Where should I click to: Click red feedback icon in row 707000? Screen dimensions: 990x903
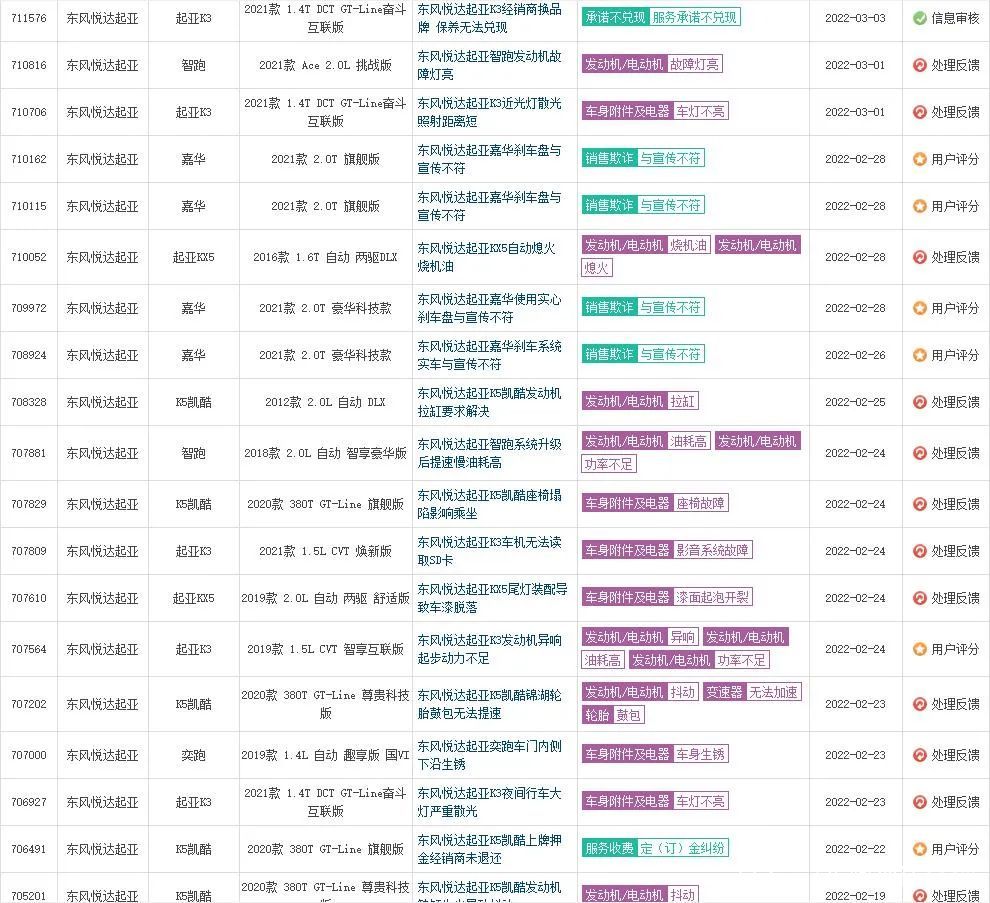pyautogui.click(x=919, y=755)
